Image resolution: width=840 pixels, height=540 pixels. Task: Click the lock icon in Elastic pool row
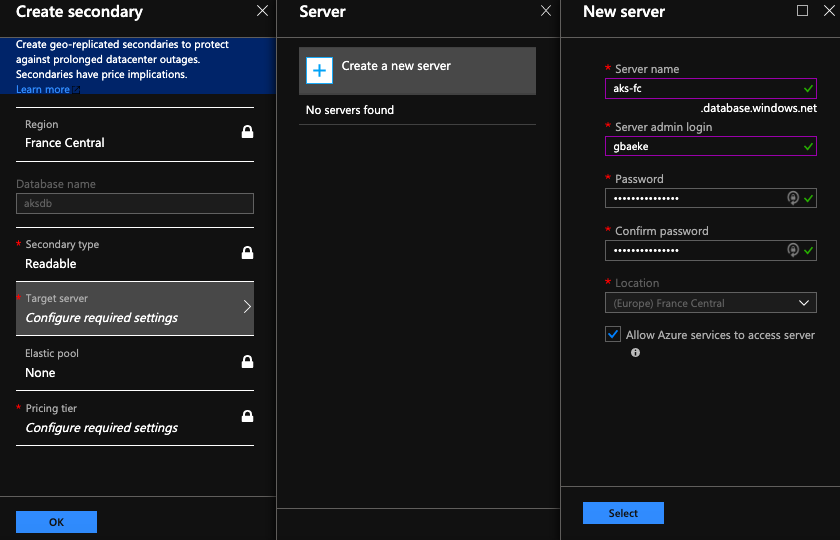[x=247, y=362]
